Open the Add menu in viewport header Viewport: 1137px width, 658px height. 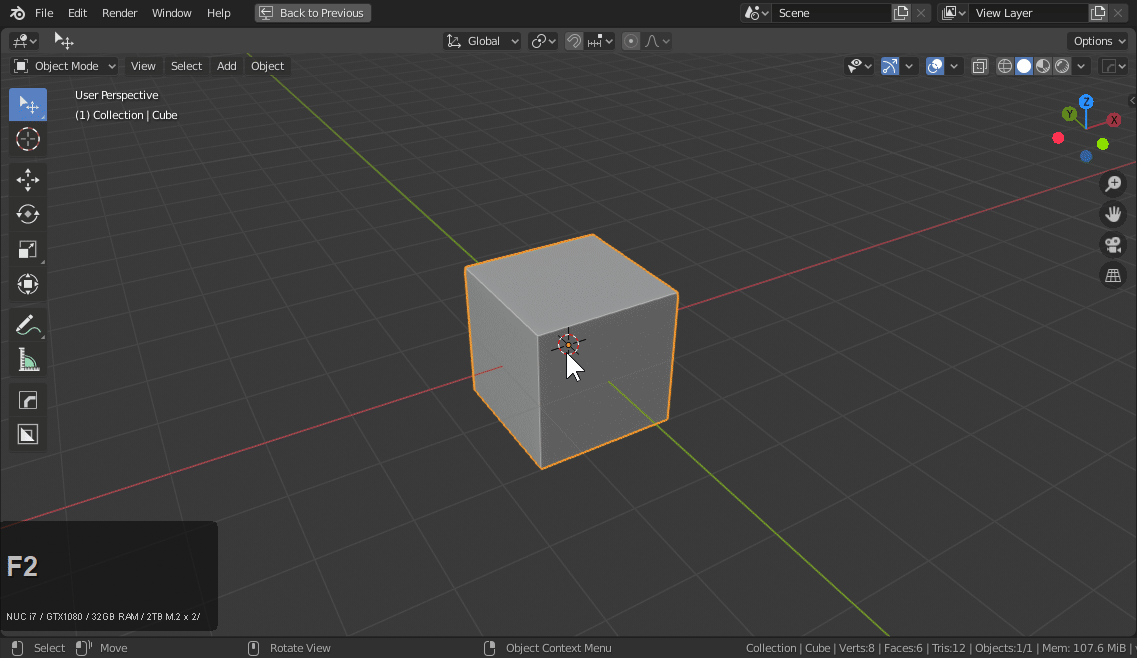(x=227, y=66)
